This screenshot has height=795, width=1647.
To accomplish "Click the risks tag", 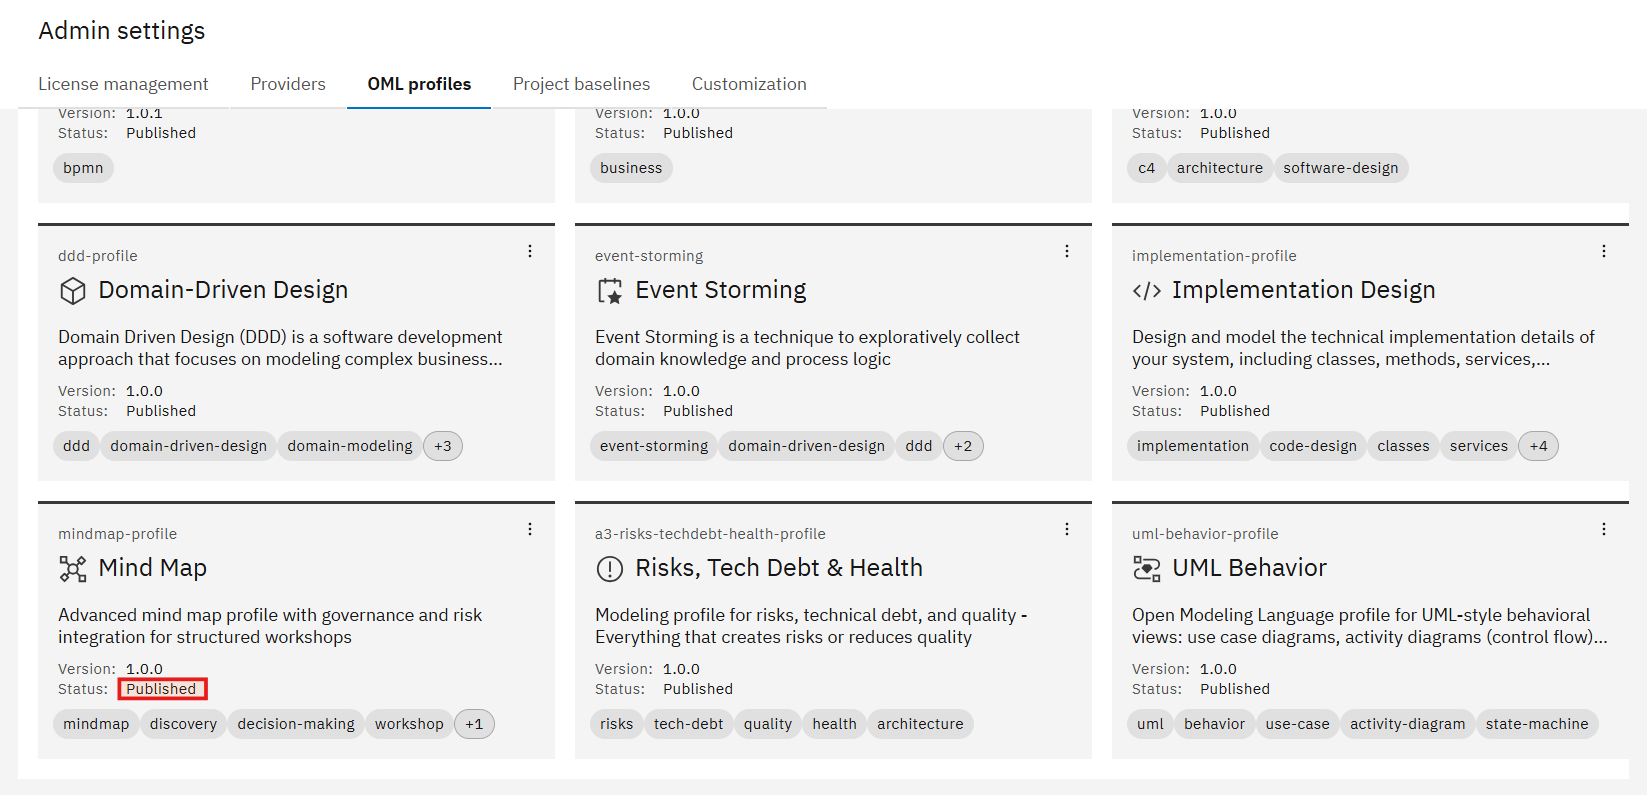I will [x=616, y=724].
